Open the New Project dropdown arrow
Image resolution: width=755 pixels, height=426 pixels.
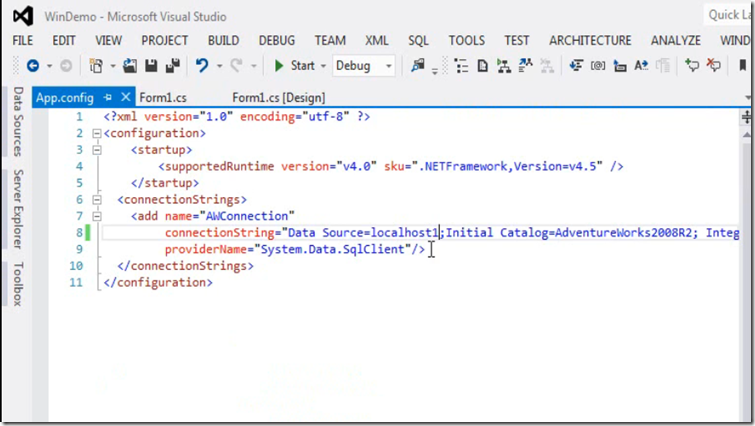113,66
